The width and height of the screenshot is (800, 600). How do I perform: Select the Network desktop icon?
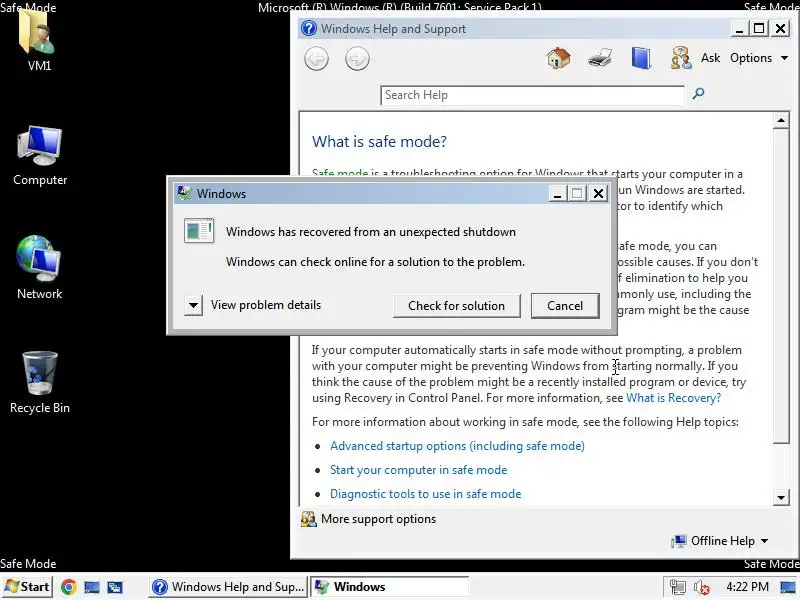pos(39,267)
